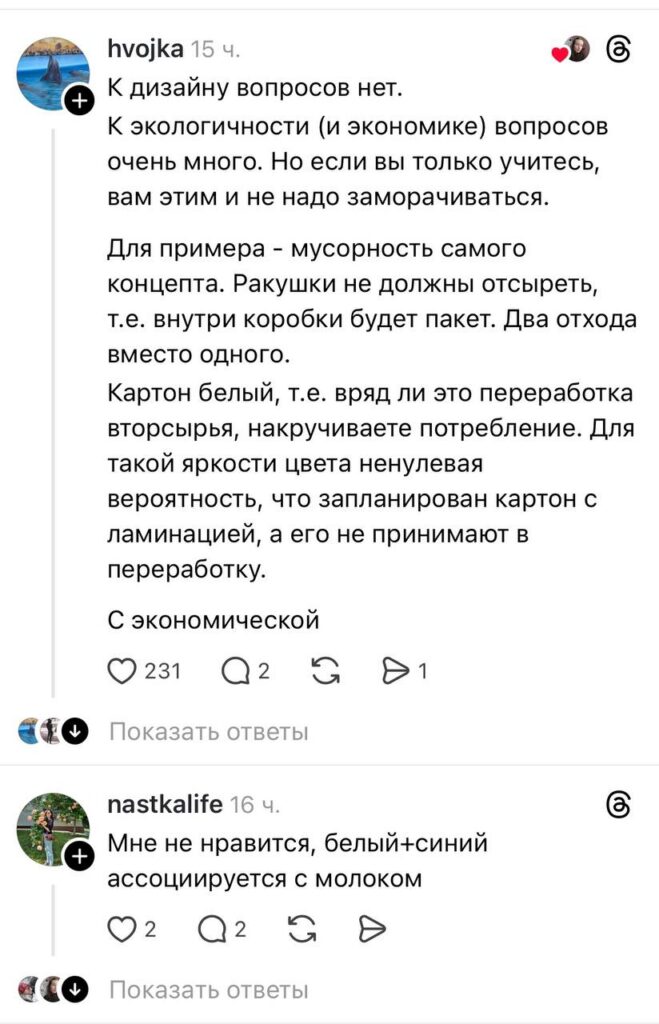Share hvojka's comment via send icon

396,672
